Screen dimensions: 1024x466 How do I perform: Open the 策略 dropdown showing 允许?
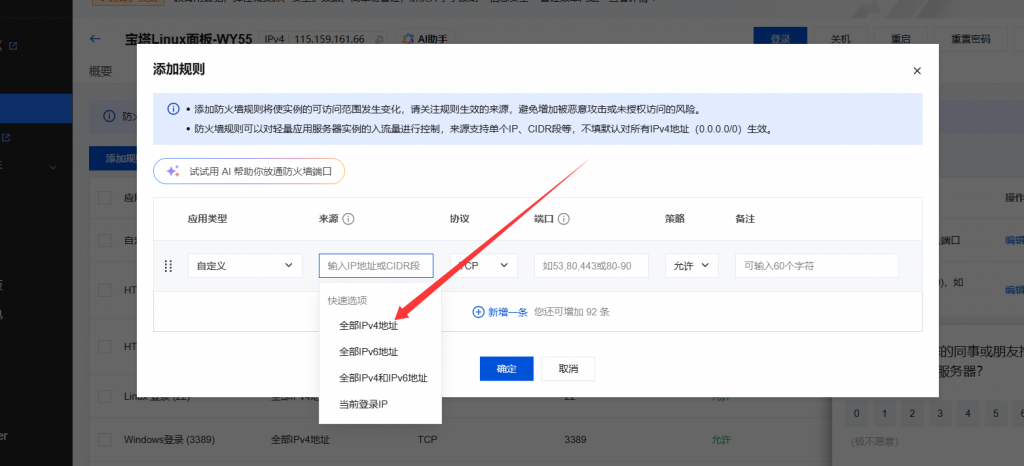pos(692,266)
